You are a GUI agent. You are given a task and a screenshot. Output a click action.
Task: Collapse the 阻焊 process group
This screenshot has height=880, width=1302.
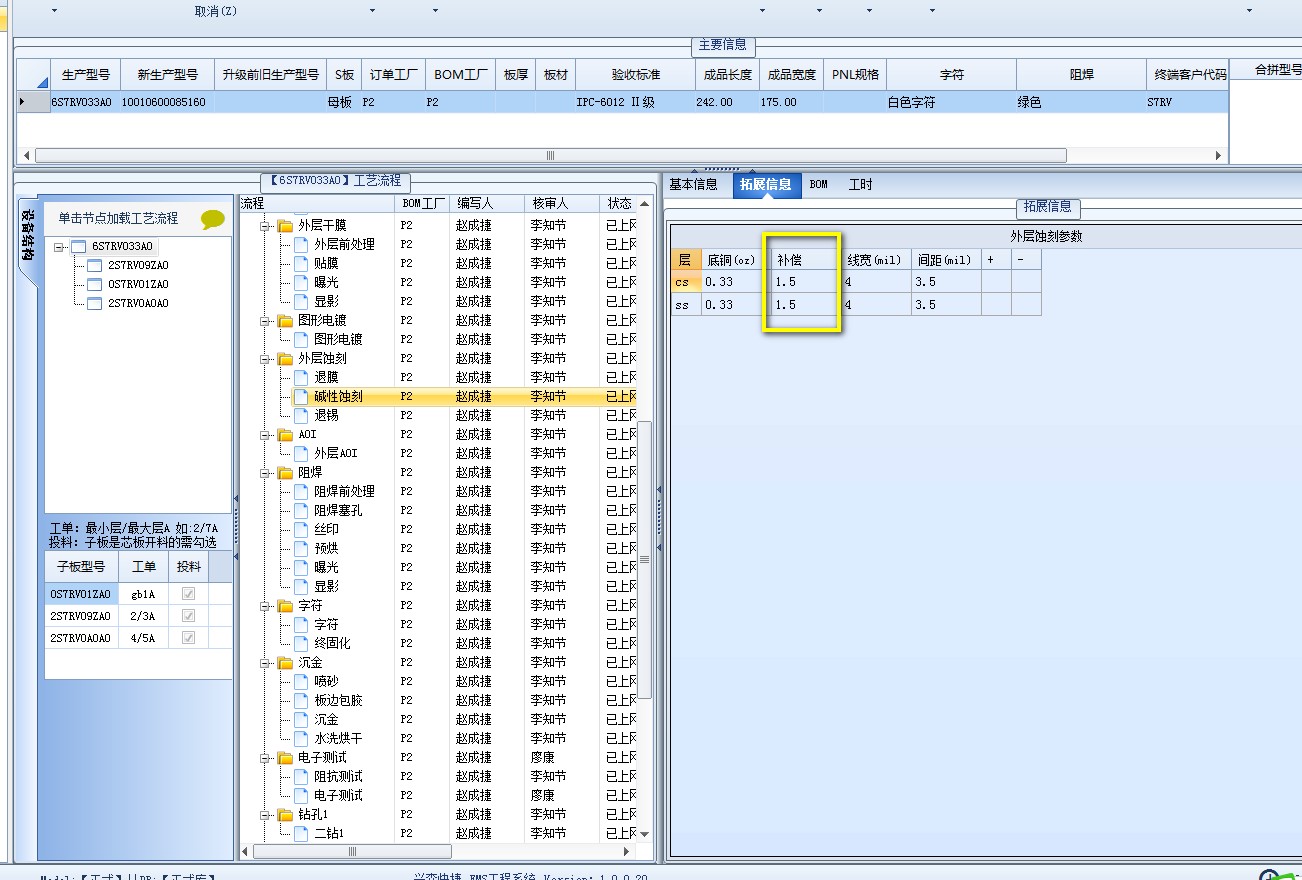tap(266, 473)
